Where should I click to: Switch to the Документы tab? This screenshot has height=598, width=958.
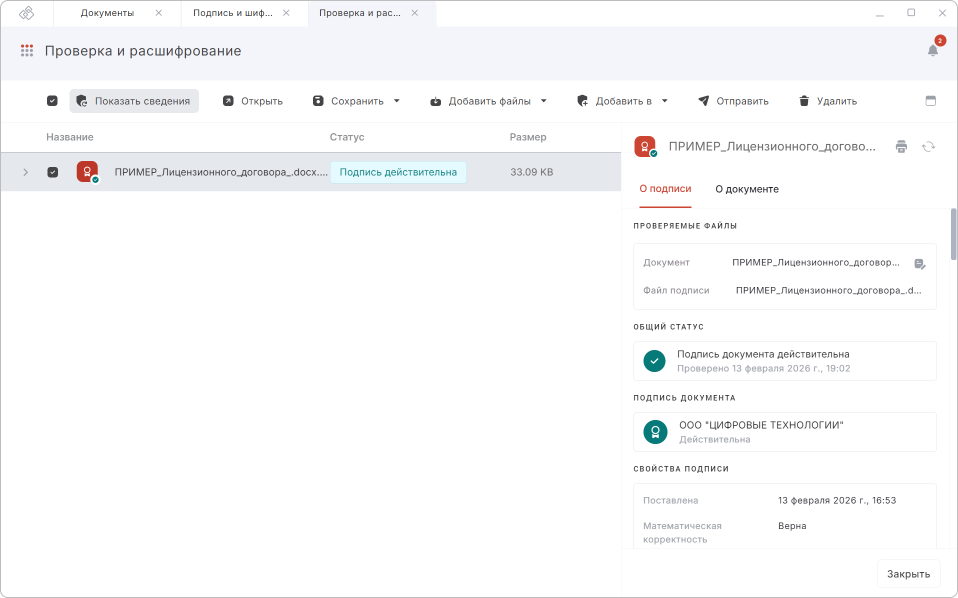[x=107, y=13]
